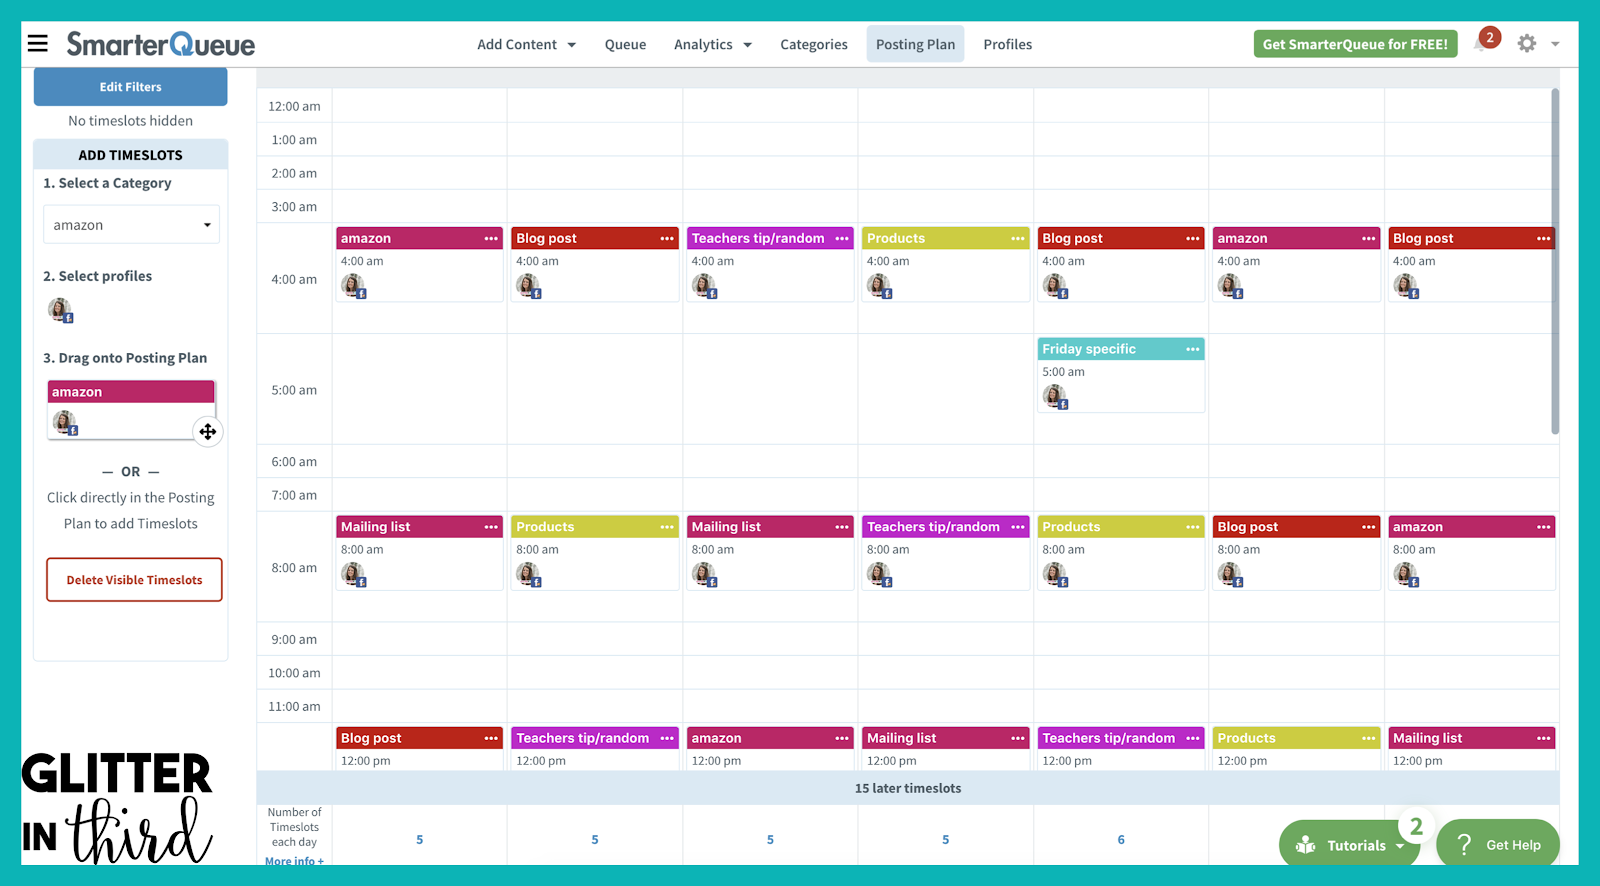The height and width of the screenshot is (886, 1600).
Task: Click yellow Products header at 4:00 am
Action: 945,238
